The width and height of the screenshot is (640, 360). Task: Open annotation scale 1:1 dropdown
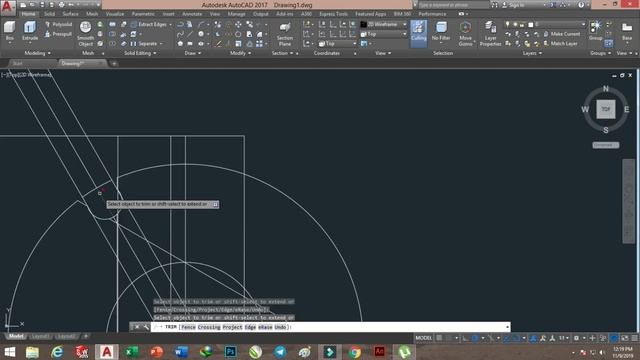point(564,338)
